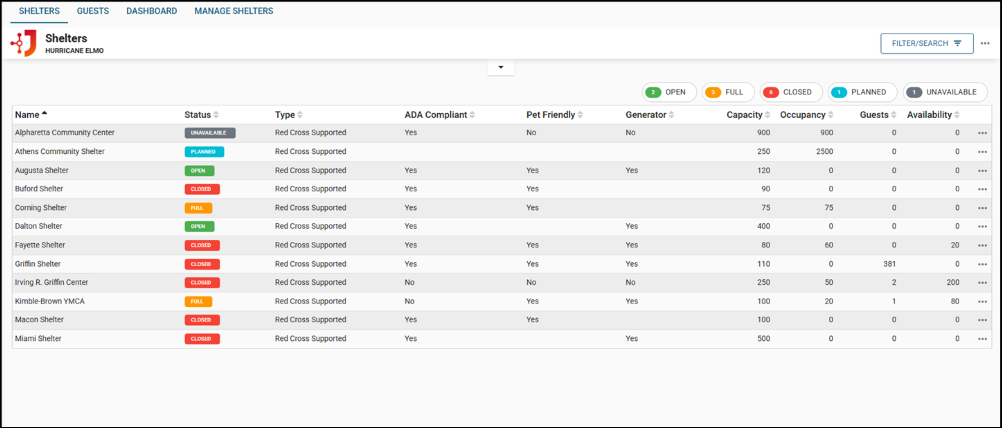Click the Juvare logo icon beside Shelters
The width and height of the screenshot is (1002, 428).
(23, 43)
